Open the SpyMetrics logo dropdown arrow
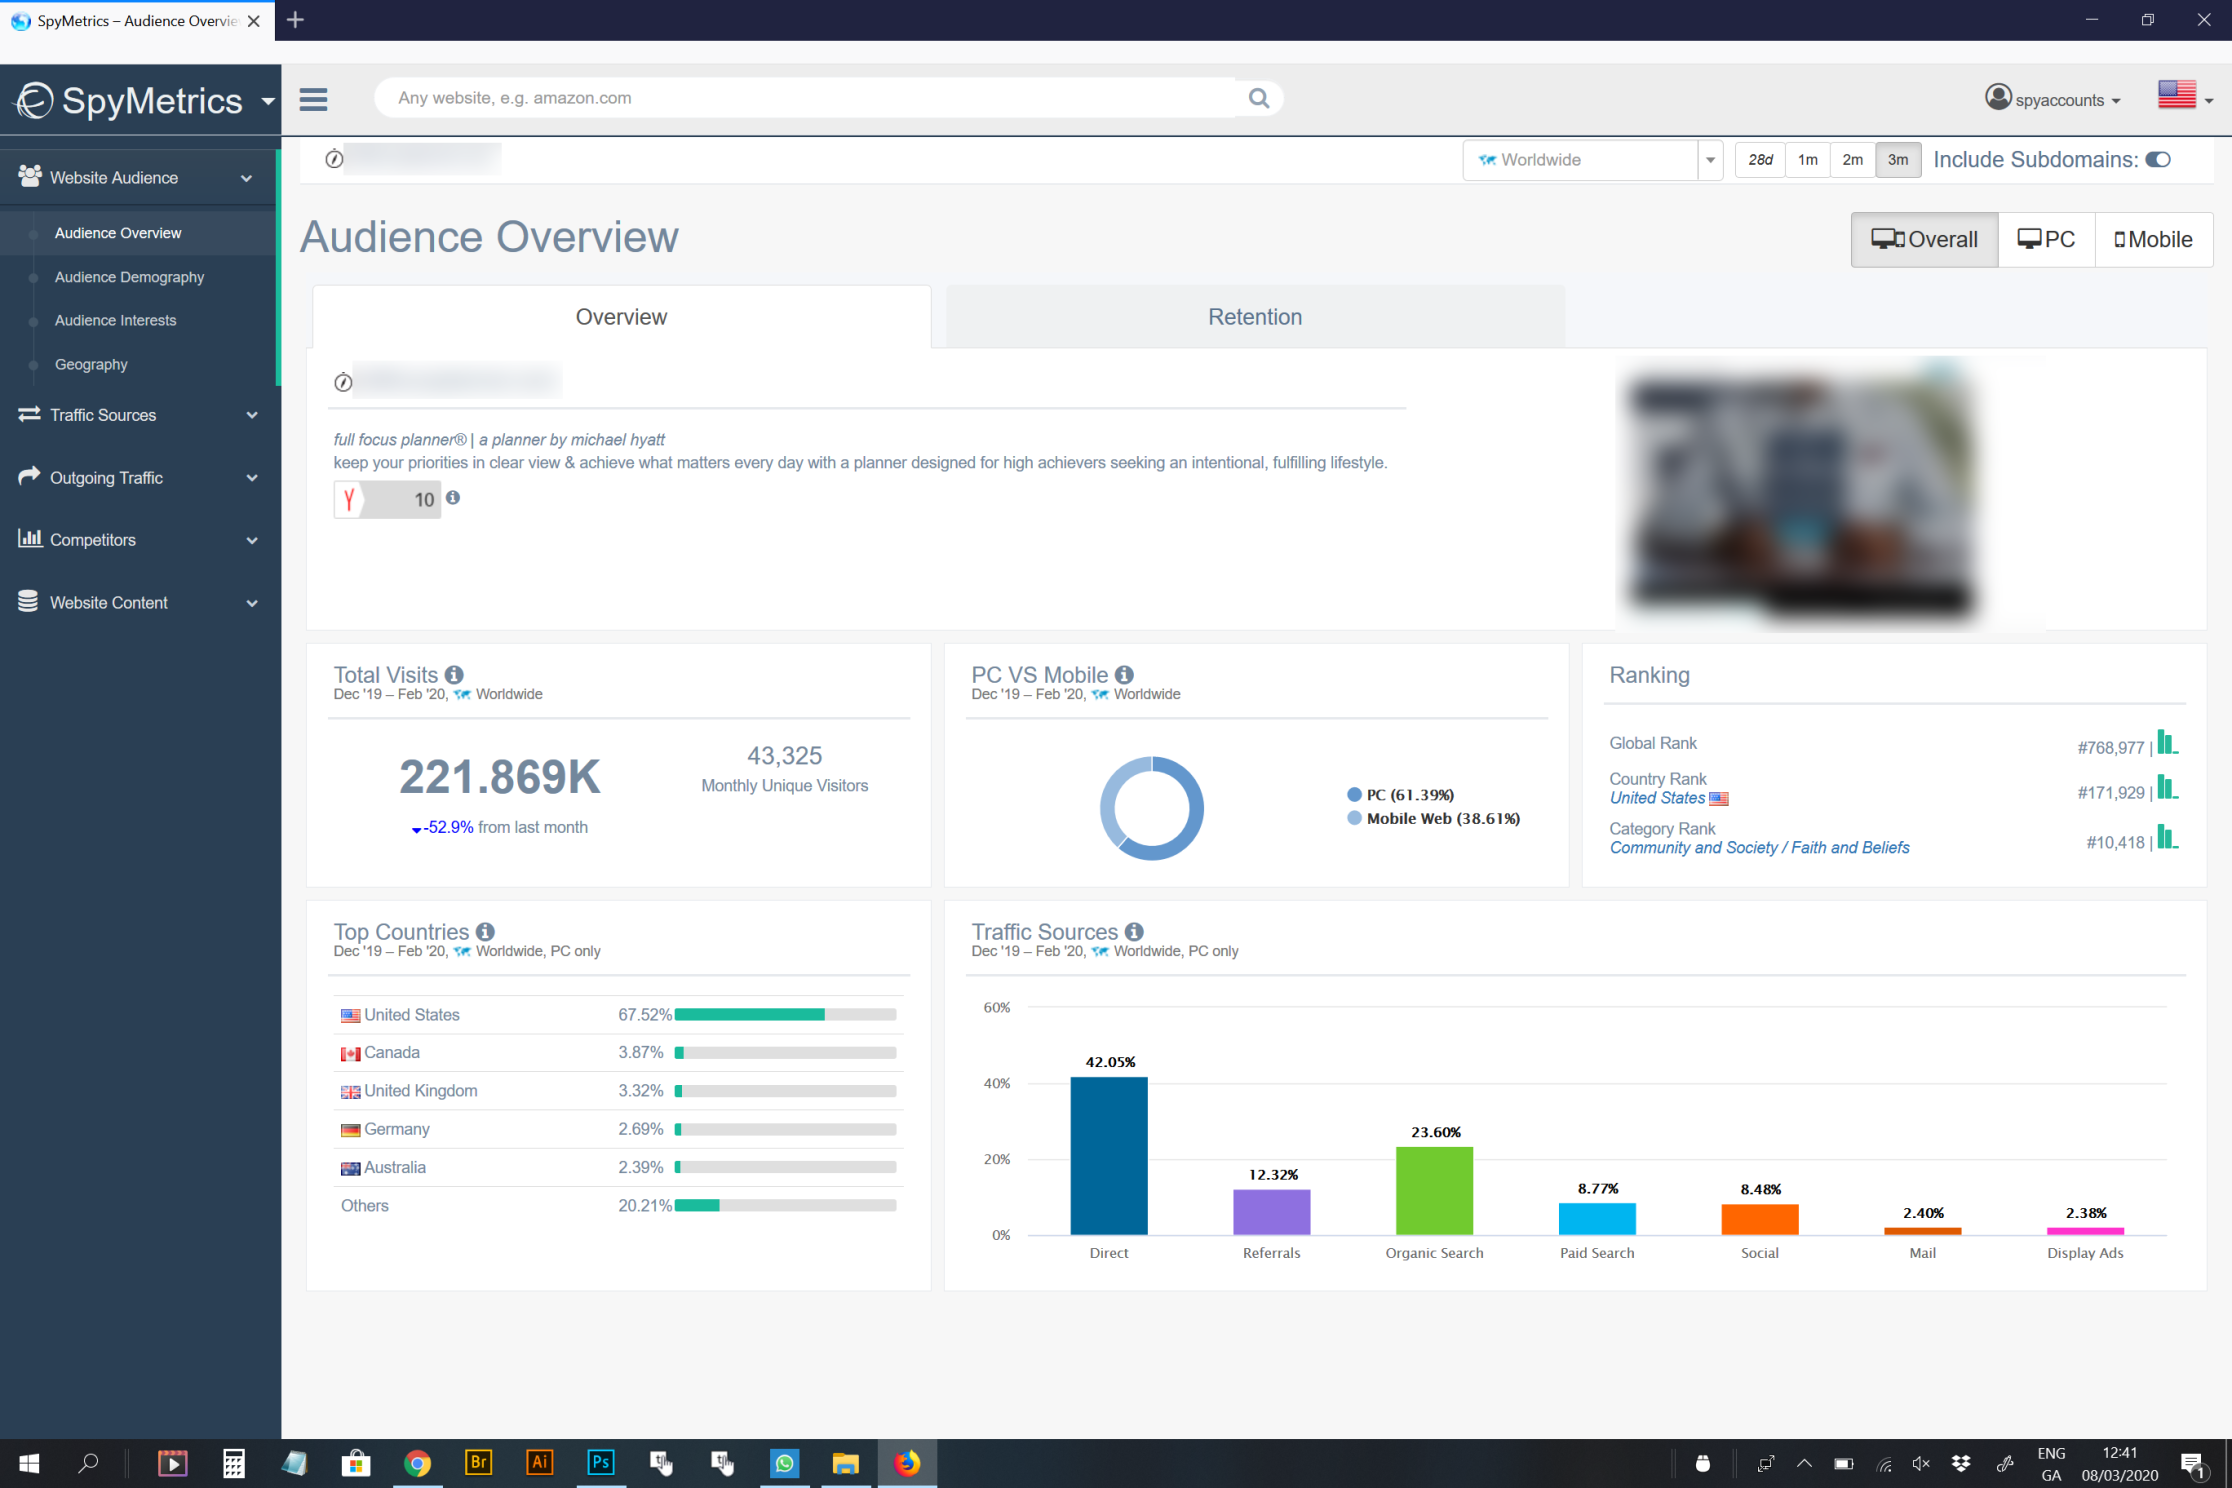The image size is (2232, 1488). [268, 101]
